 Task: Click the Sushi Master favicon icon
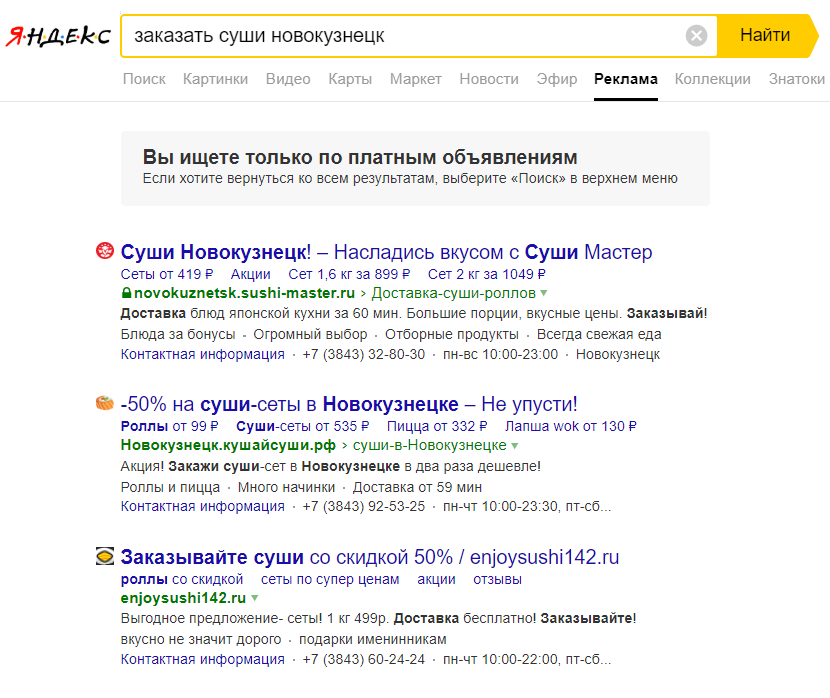point(105,250)
